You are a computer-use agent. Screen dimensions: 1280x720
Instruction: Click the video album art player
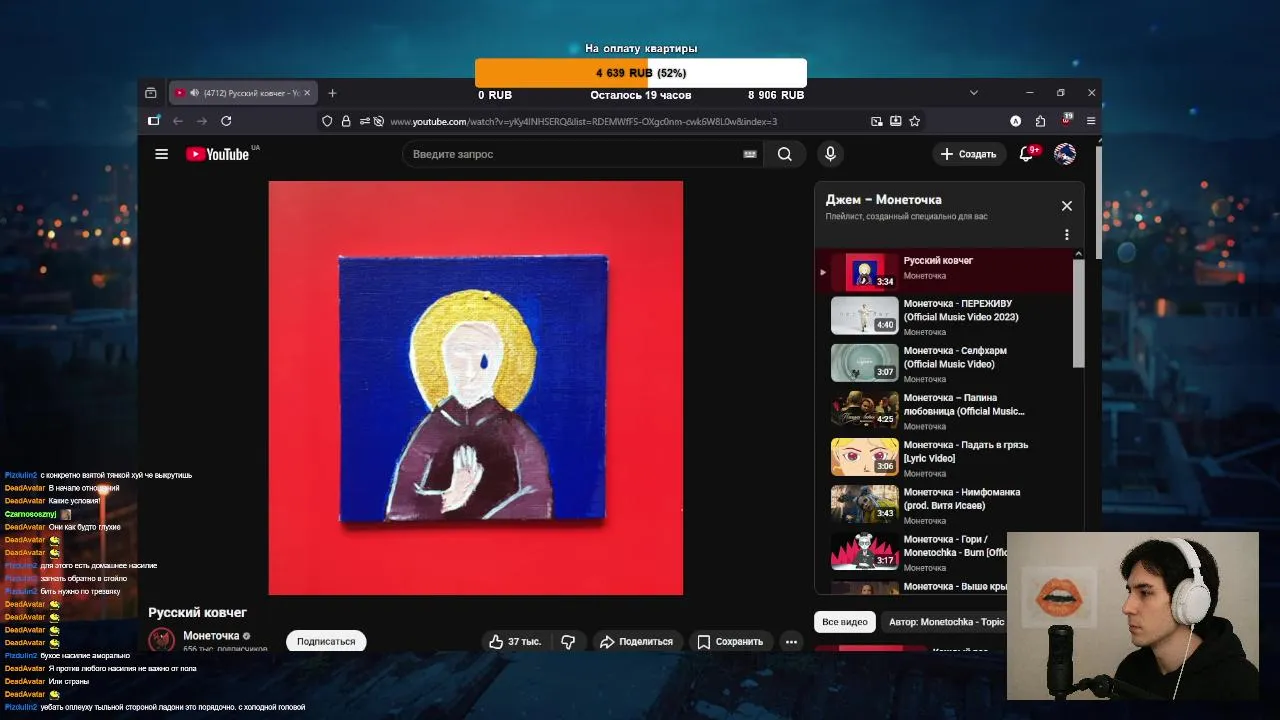[476, 388]
